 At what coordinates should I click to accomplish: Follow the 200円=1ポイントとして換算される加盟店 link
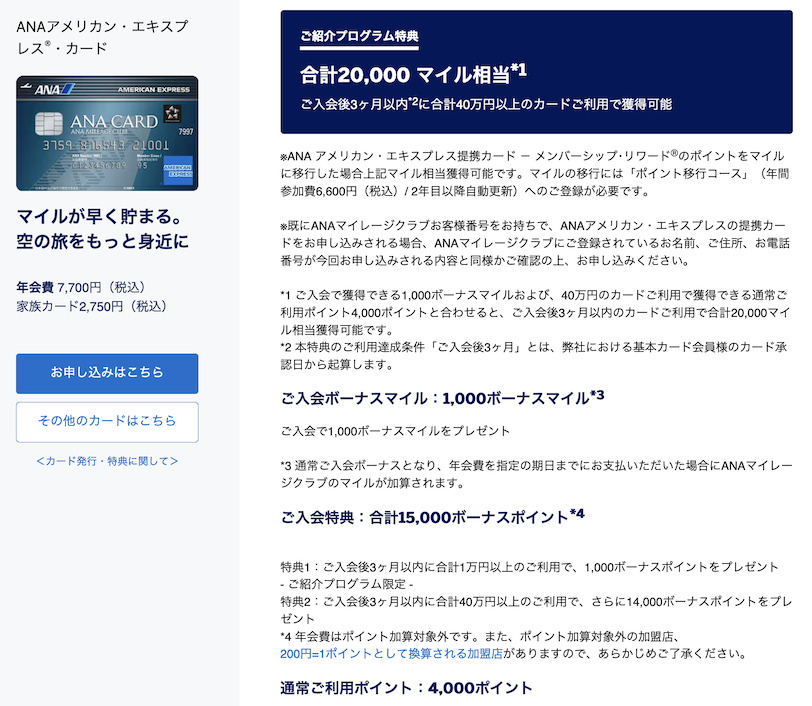[392, 654]
